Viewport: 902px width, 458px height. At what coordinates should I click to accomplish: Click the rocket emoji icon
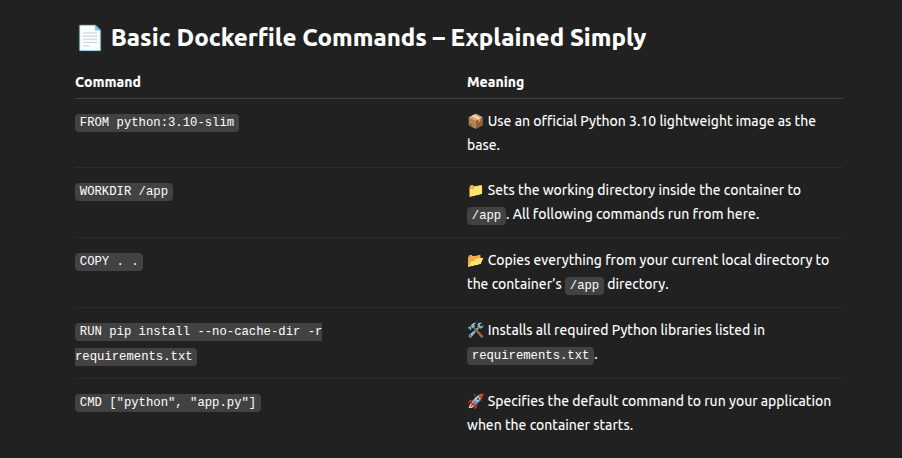point(475,401)
